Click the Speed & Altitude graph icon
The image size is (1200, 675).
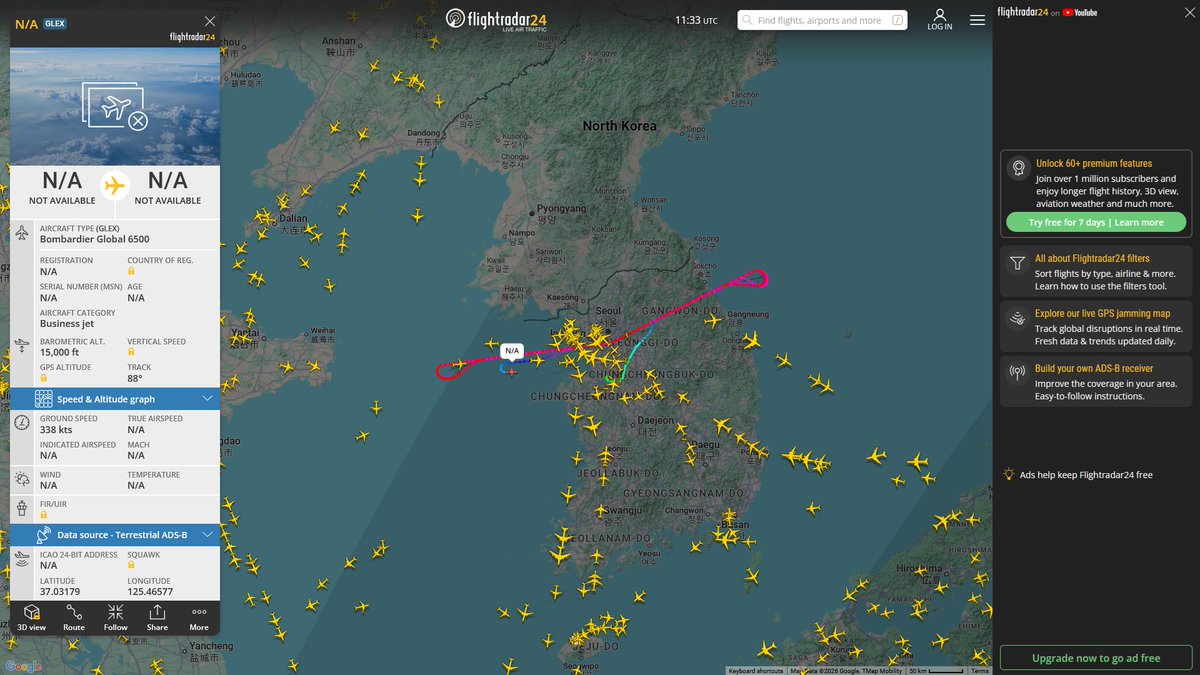pos(44,399)
